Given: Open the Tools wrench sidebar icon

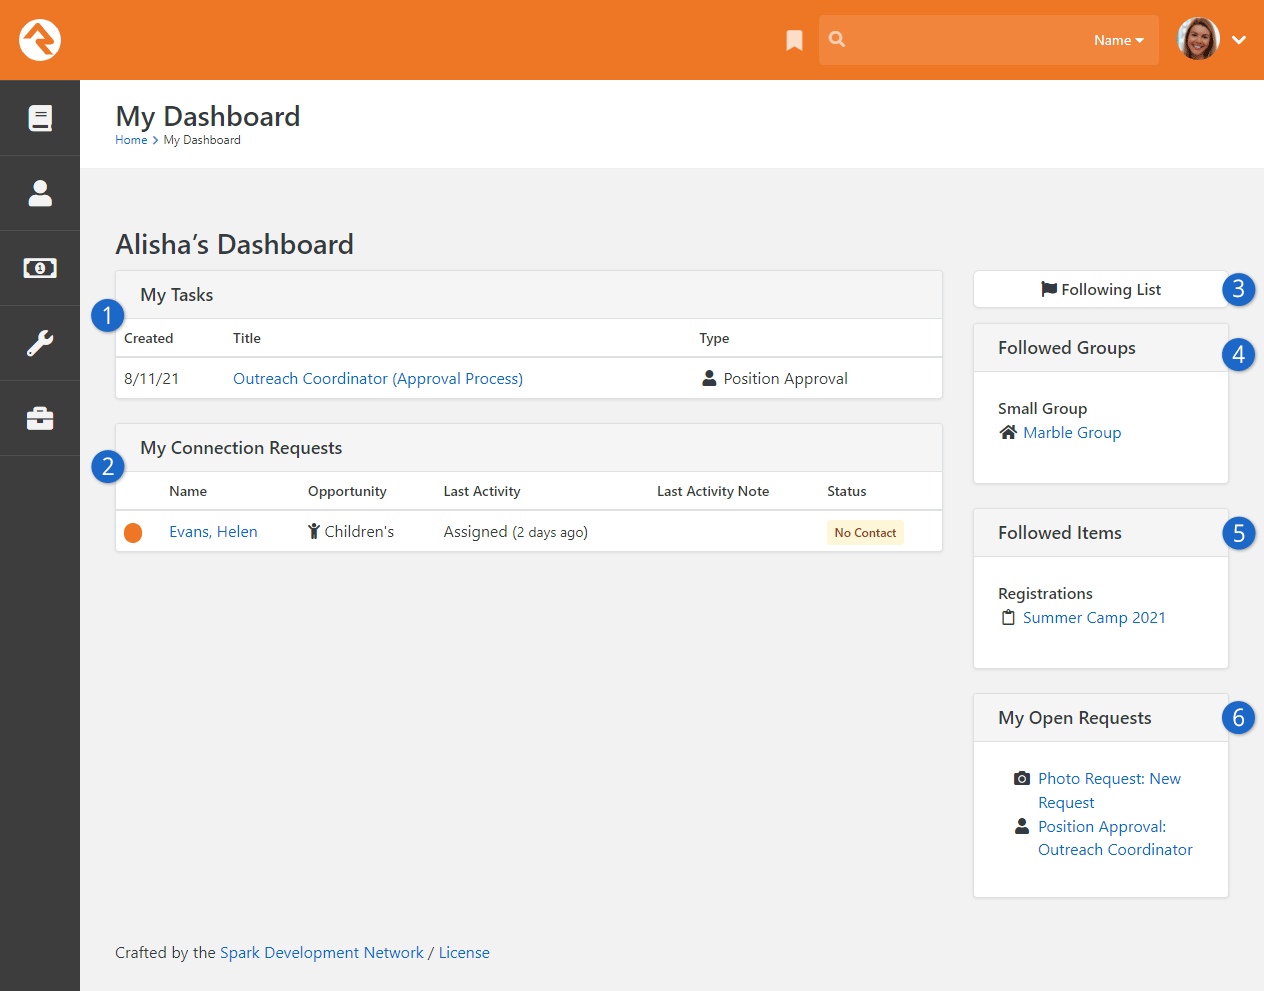Looking at the screenshot, I should [x=40, y=343].
